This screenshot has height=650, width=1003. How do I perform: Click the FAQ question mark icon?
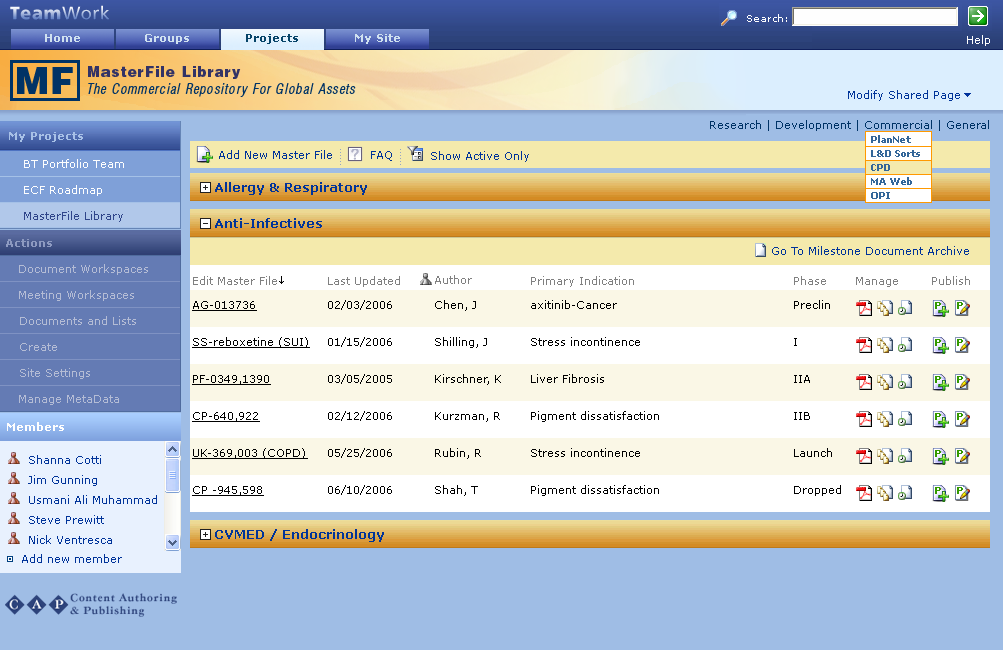click(355, 154)
